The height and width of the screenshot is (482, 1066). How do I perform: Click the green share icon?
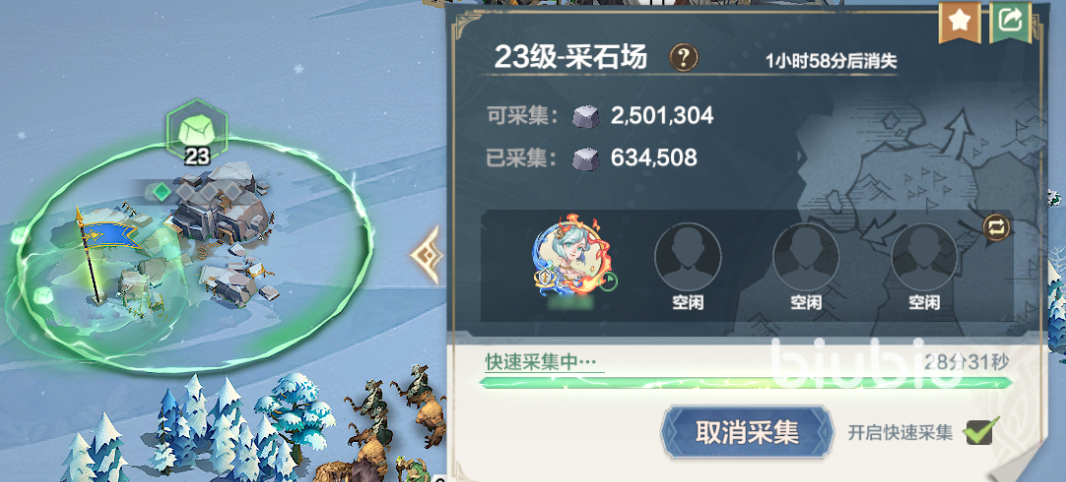click(x=1010, y=21)
